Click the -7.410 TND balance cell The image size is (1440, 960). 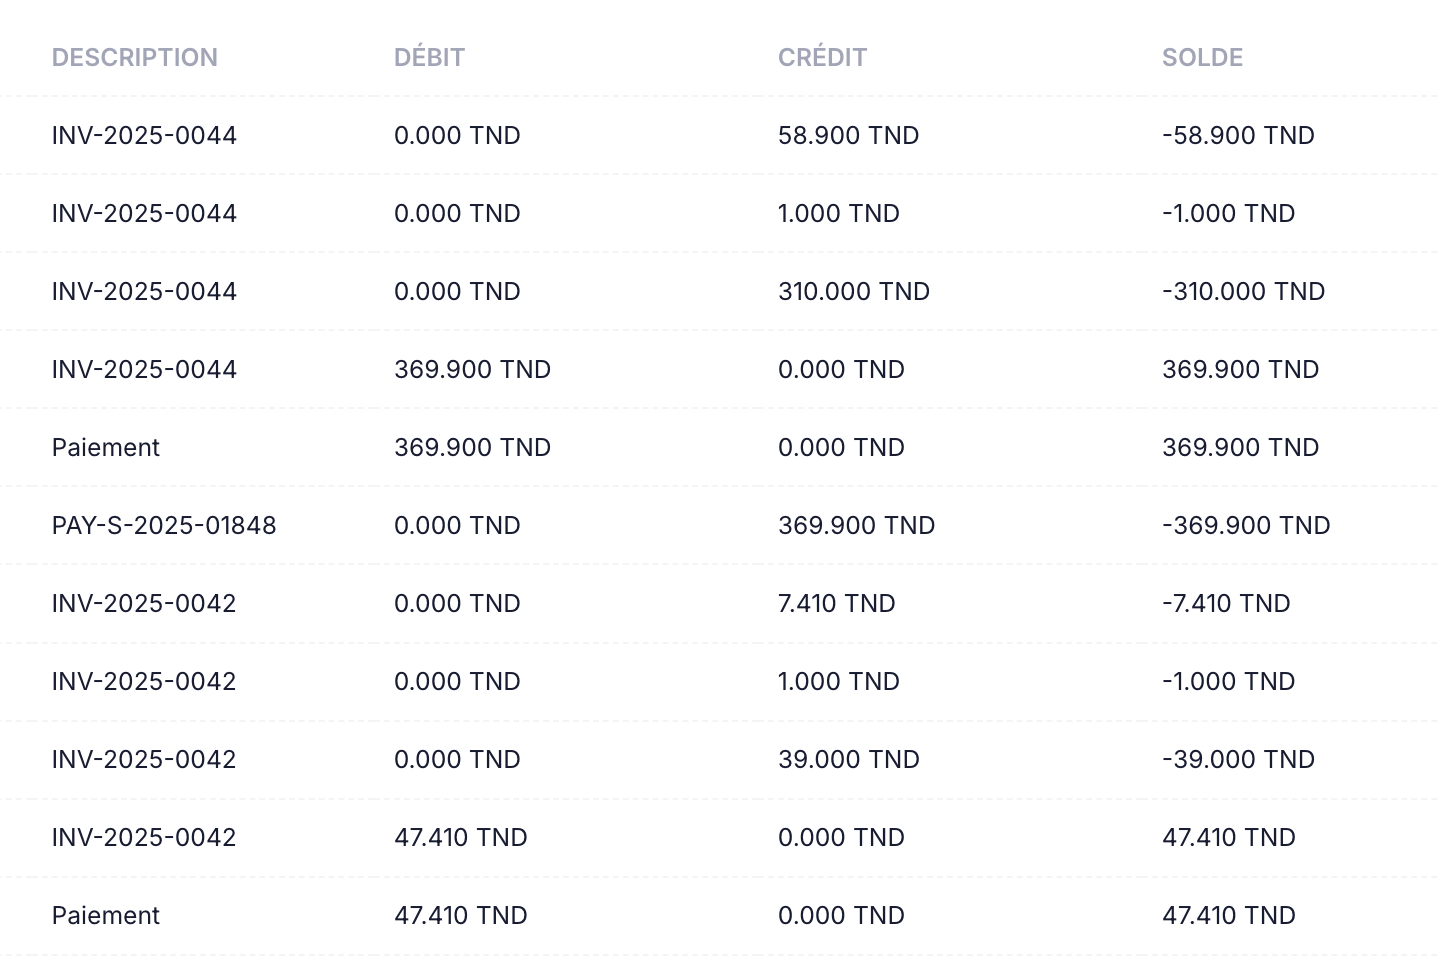point(1226,603)
